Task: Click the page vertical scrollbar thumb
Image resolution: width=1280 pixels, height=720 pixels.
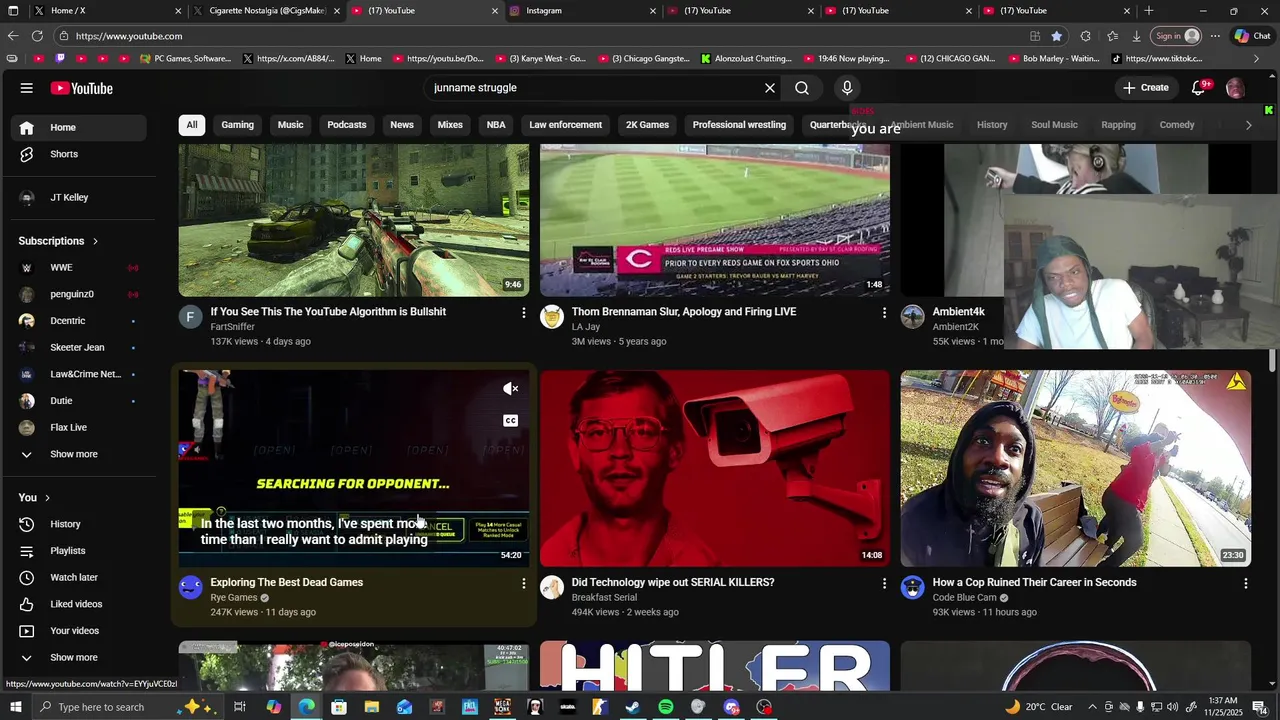Action: tap(1273, 360)
